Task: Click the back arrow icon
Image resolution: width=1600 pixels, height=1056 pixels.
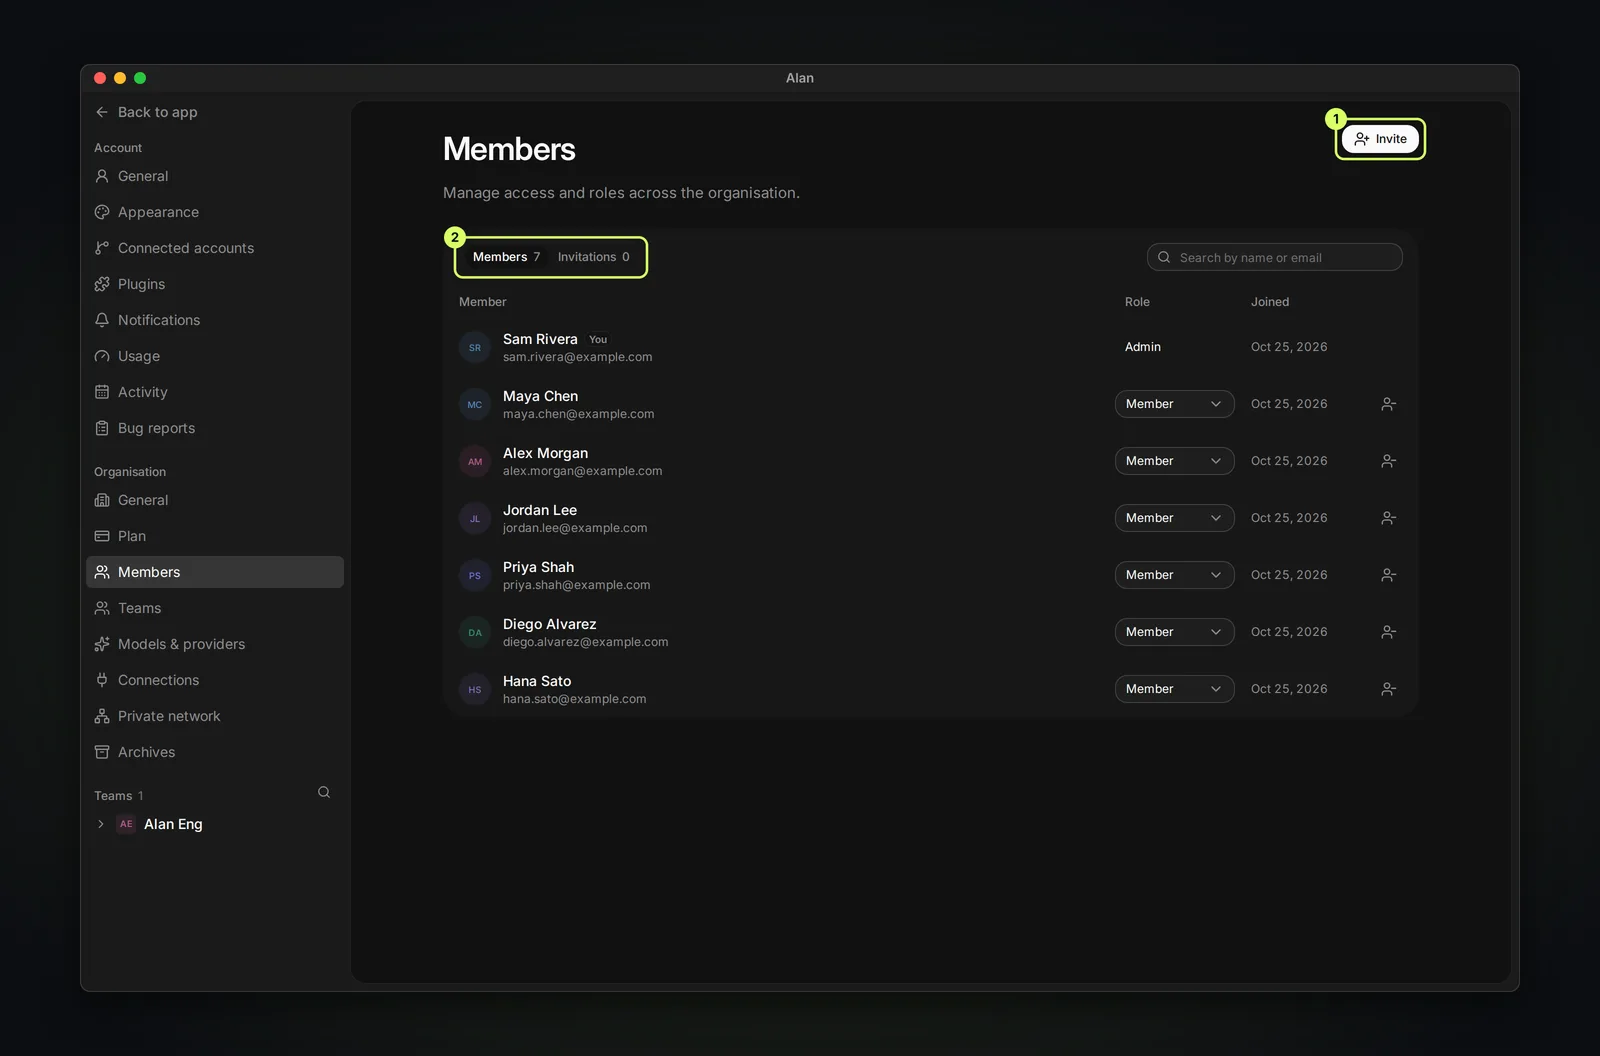Action: click(102, 112)
